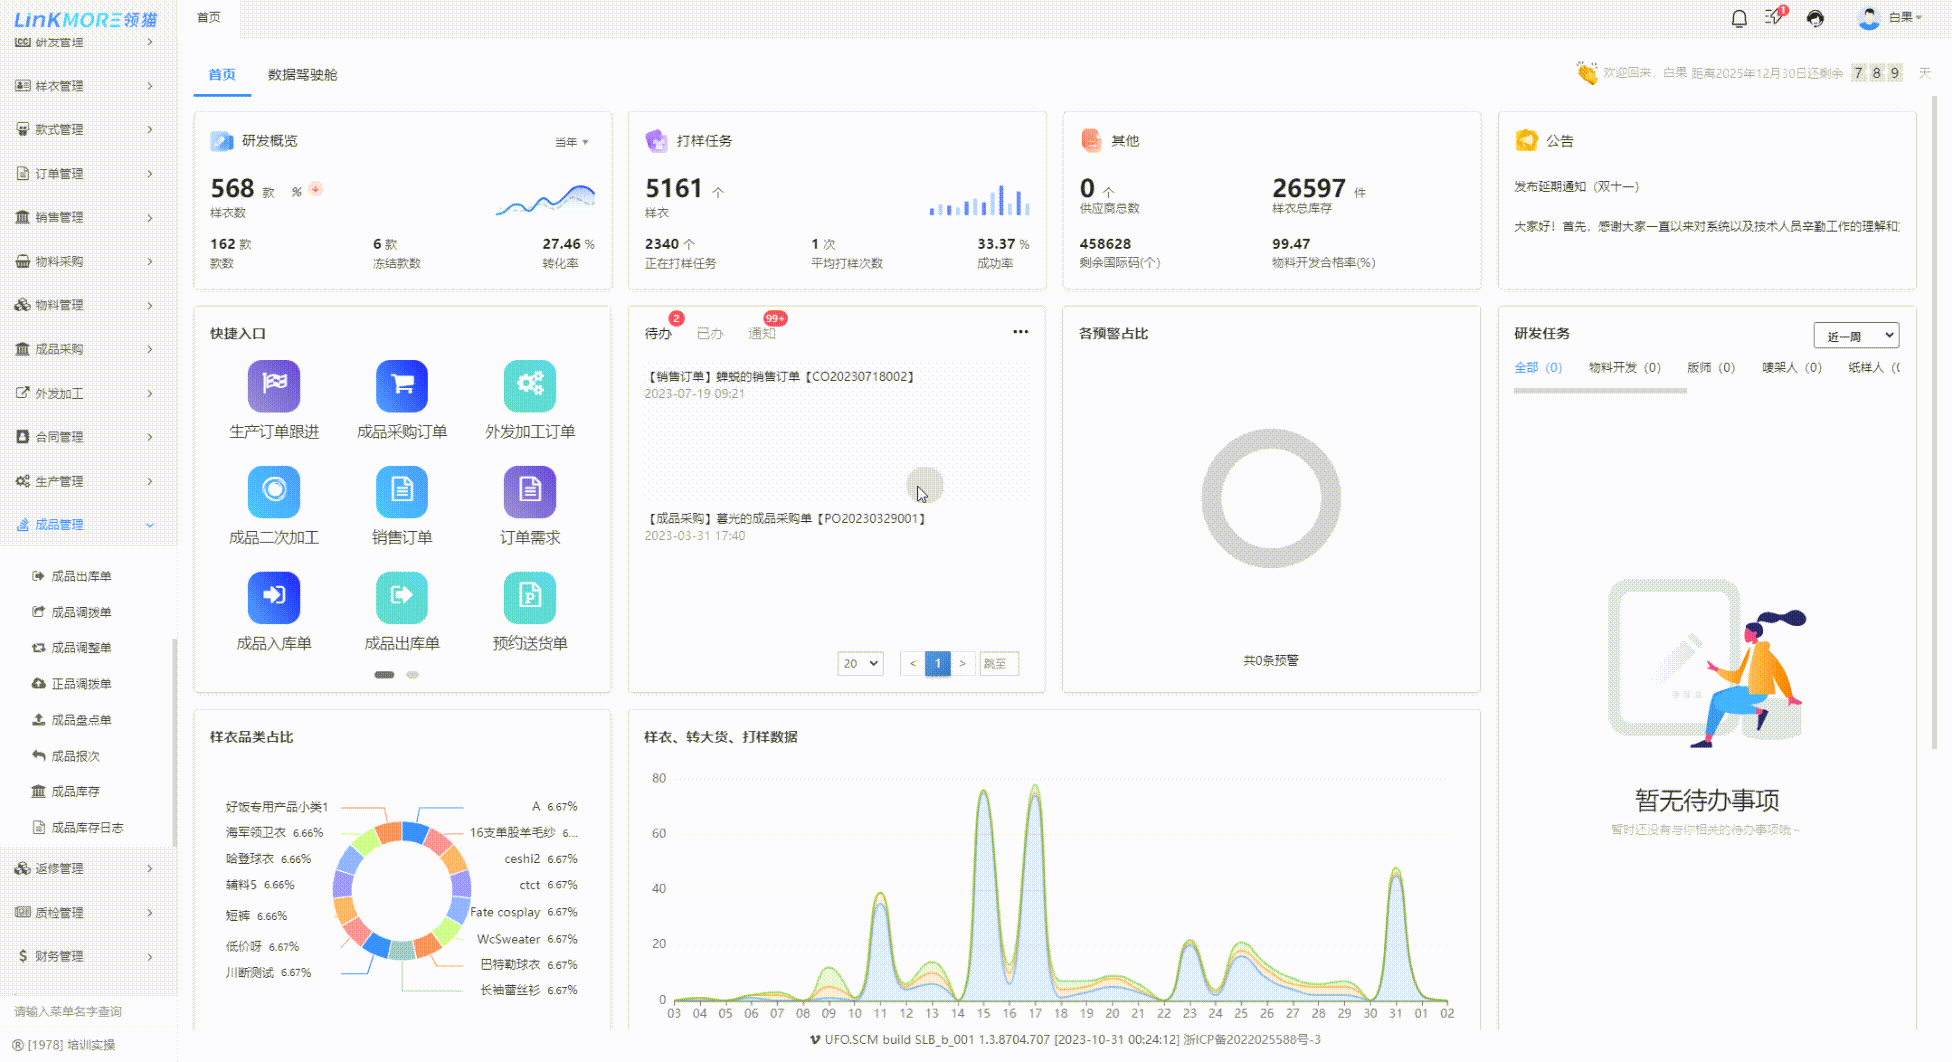Image resolution: width=1952 pixels, height=1062 pixels.
Task: Click the 销售订单 document icon
Action: click(402, 491)
